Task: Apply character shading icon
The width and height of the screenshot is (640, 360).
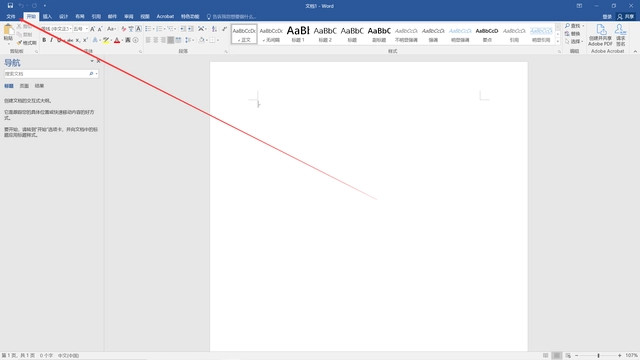Action: 128,40
